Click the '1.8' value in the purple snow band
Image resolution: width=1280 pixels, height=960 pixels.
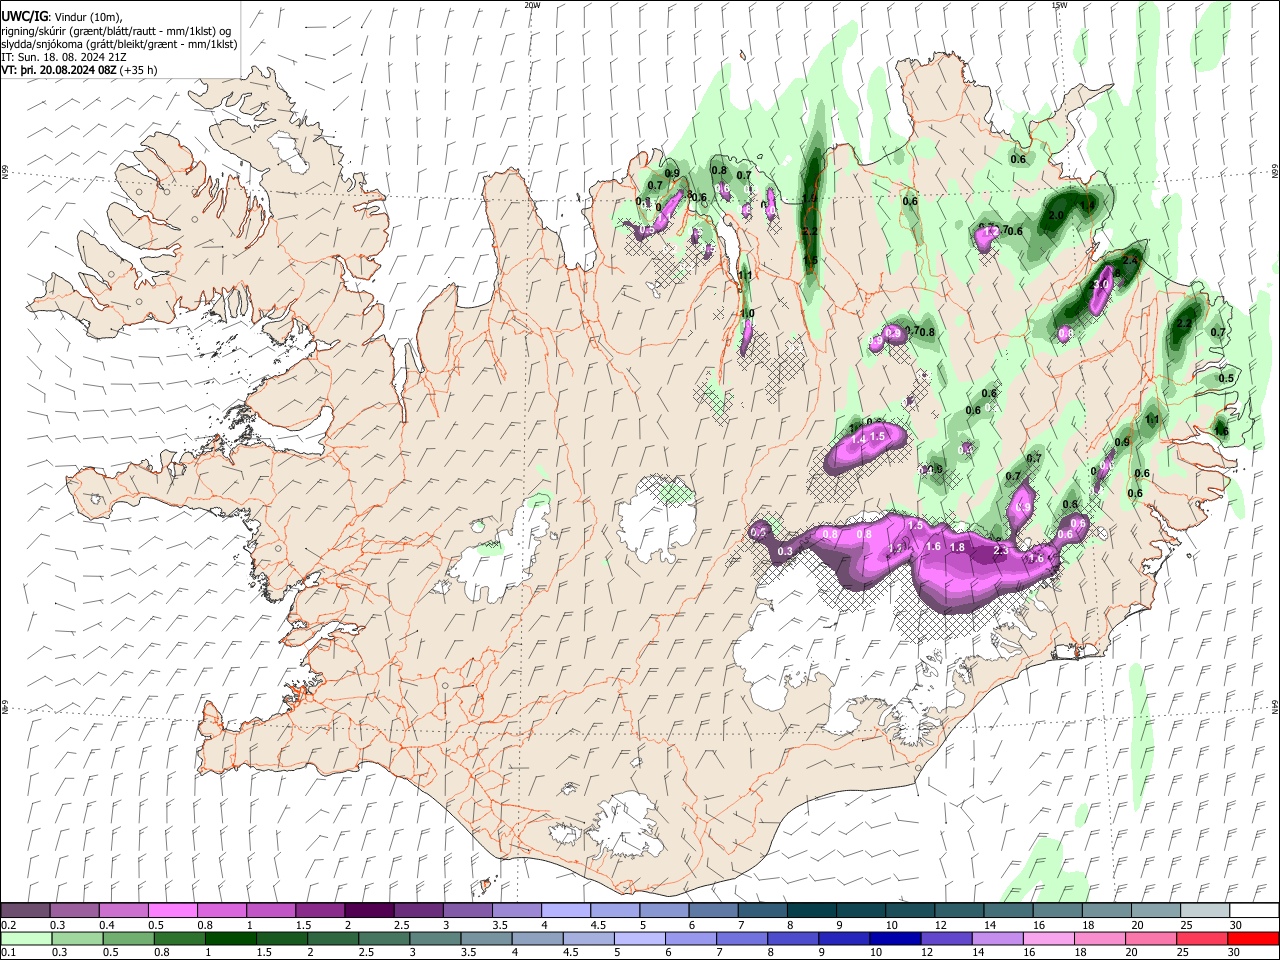(x=957, y=547)
